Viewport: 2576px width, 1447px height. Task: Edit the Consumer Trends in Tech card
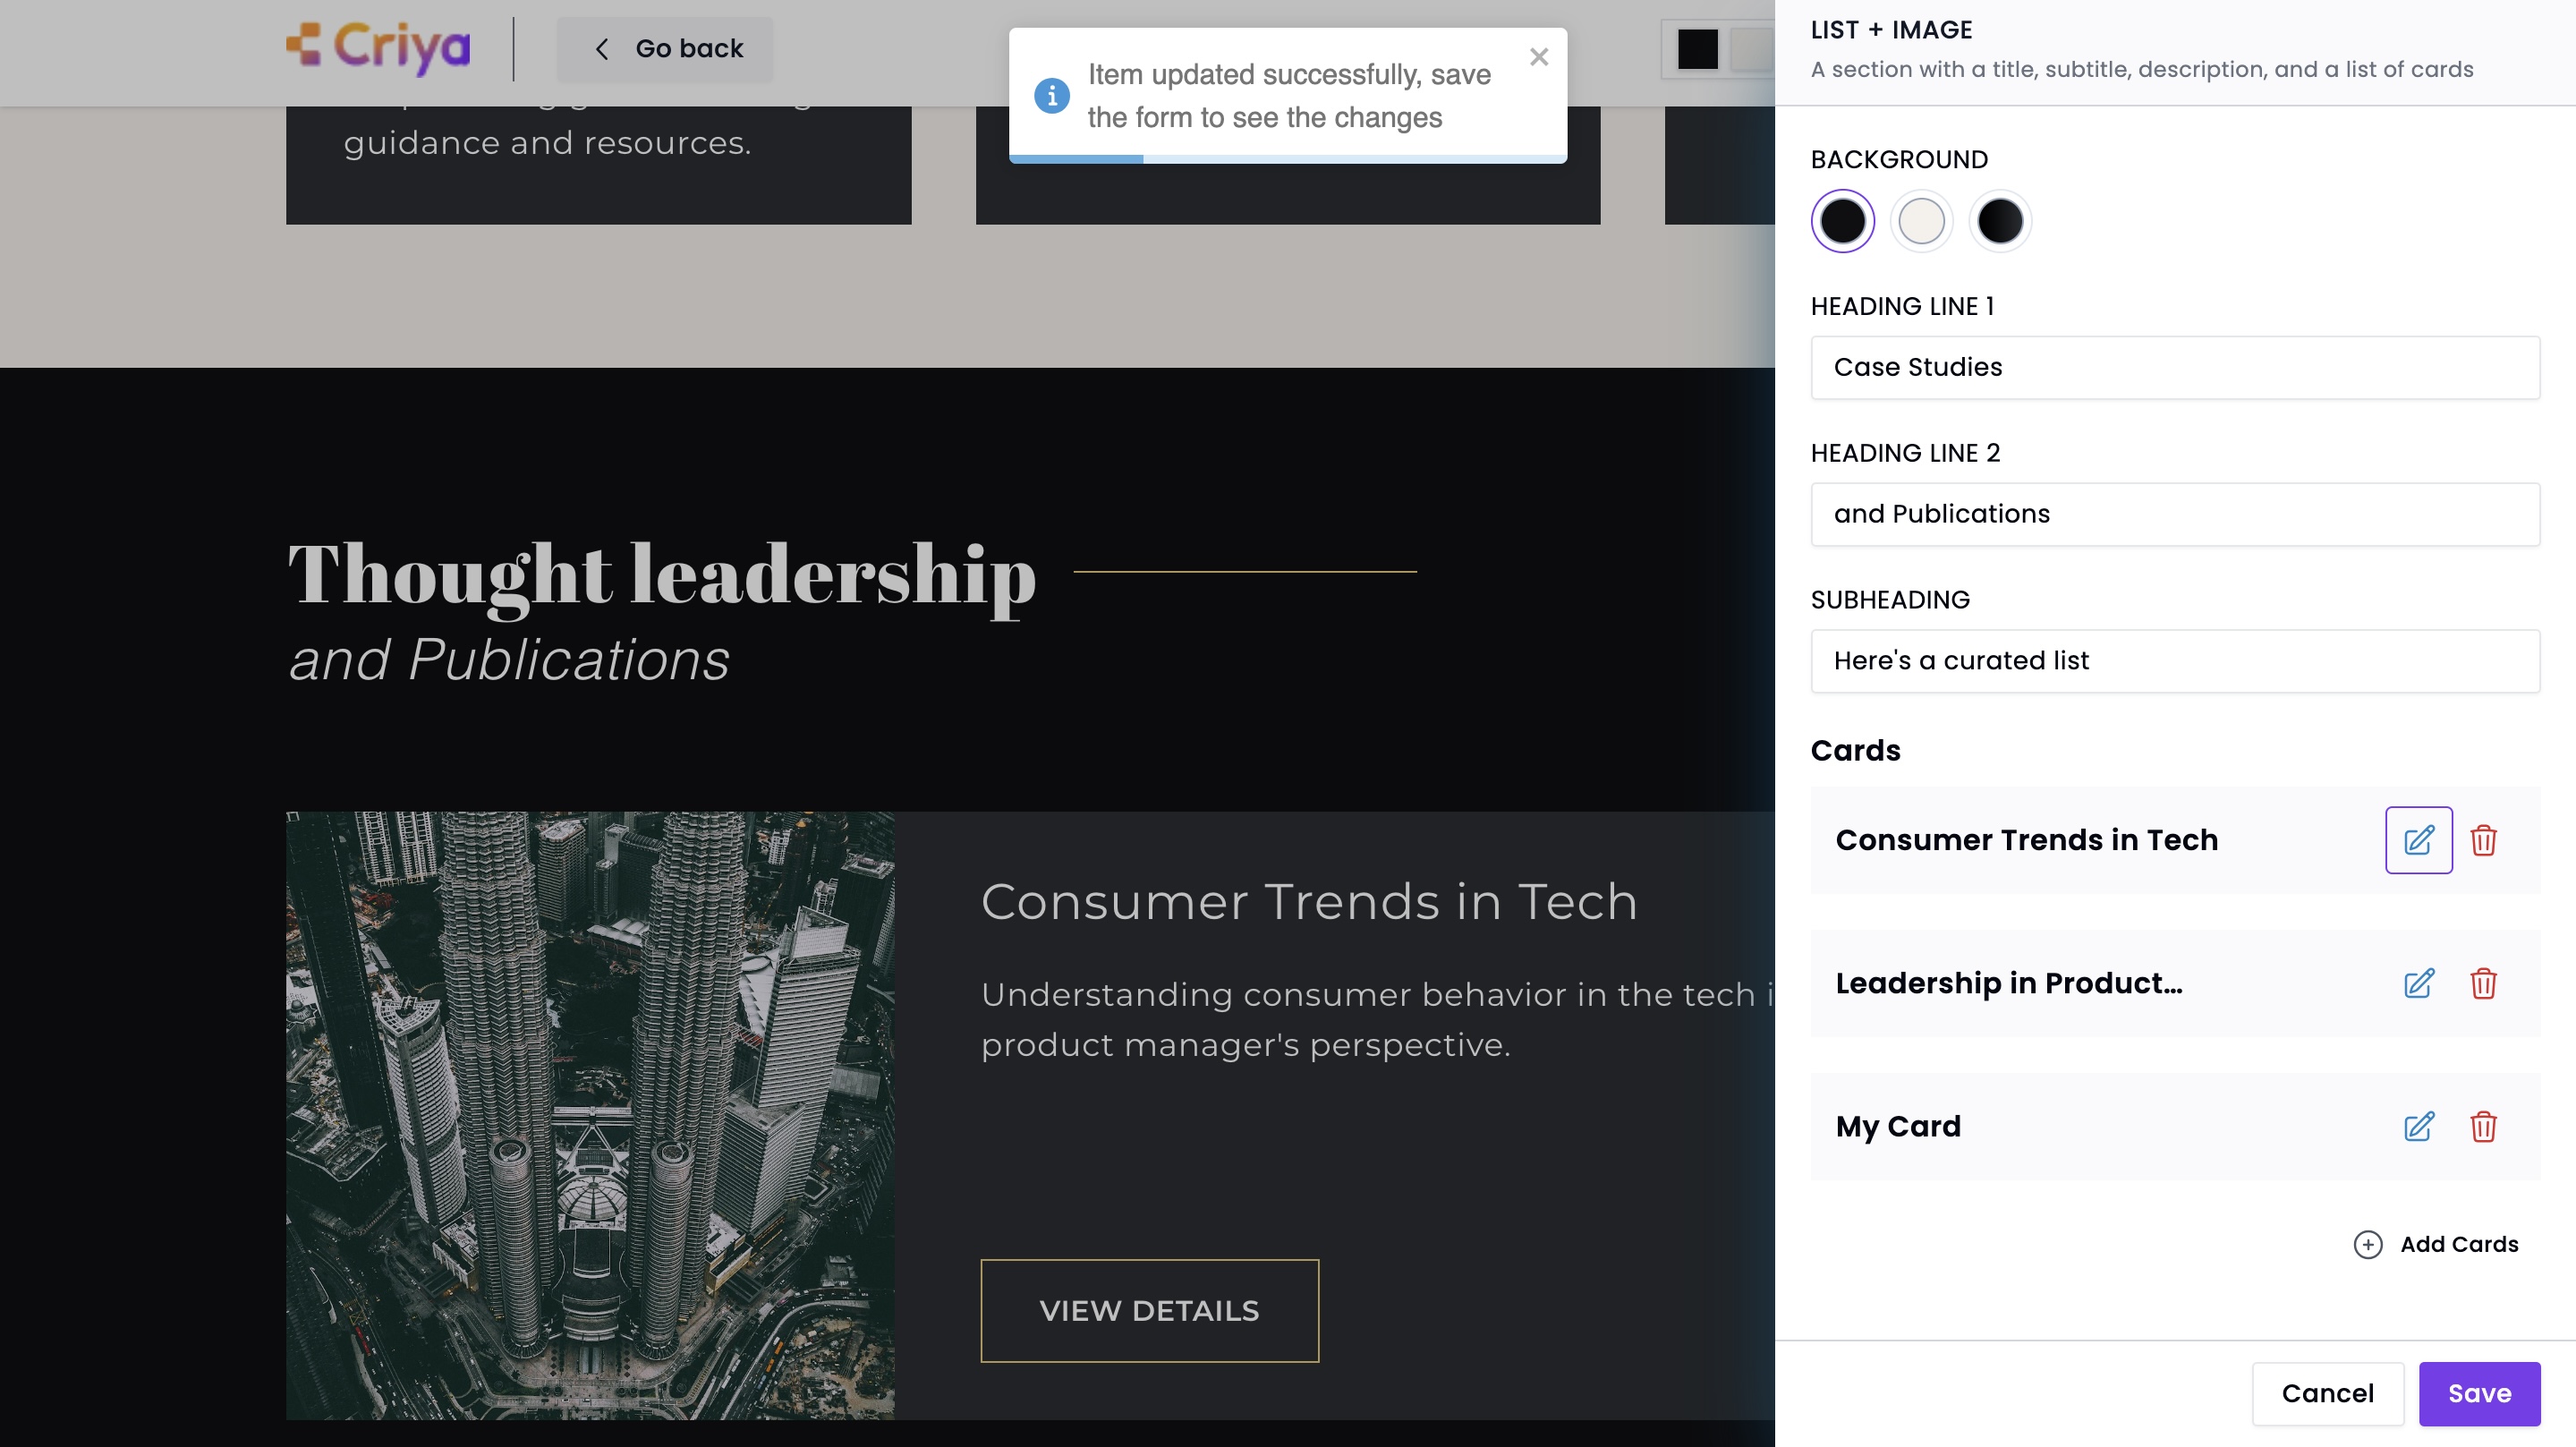2418,840
